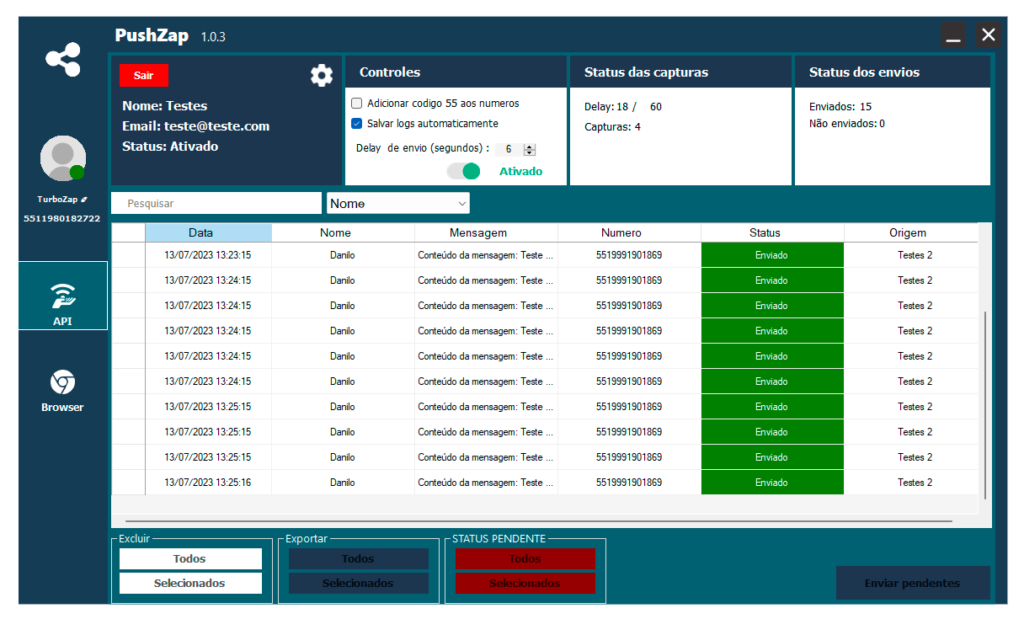Sort table by the Status column header
The image size is (1024, 619).
click(x=772, y=233)
